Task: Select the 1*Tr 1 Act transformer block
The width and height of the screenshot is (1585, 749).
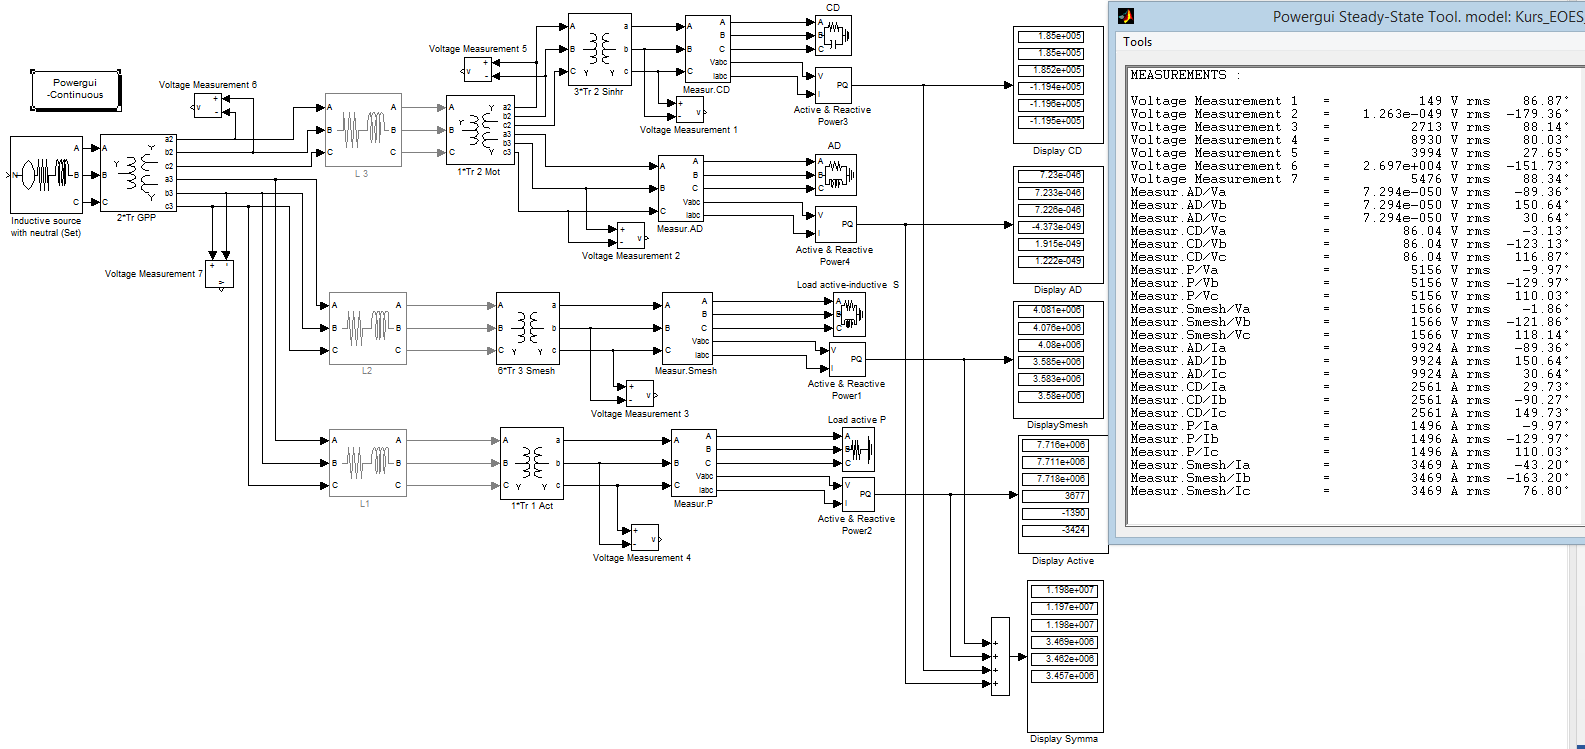Action: coord(532,463)
